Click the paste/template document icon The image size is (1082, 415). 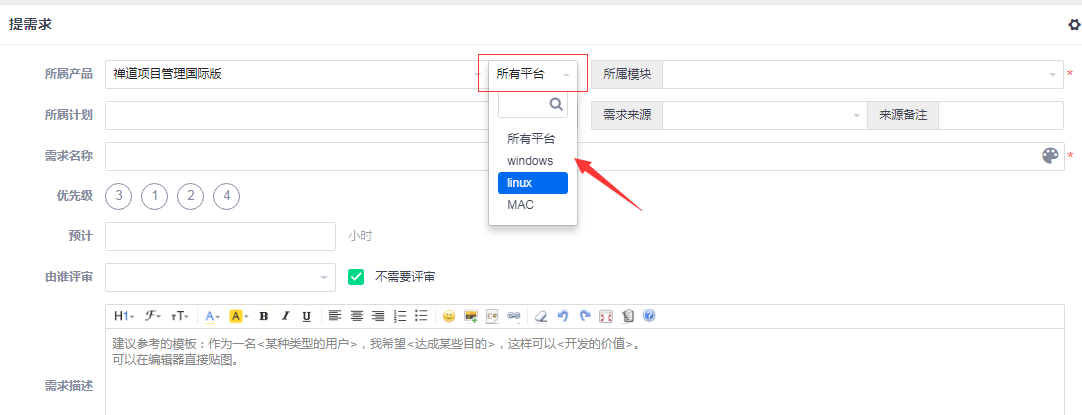pos(627,316)
